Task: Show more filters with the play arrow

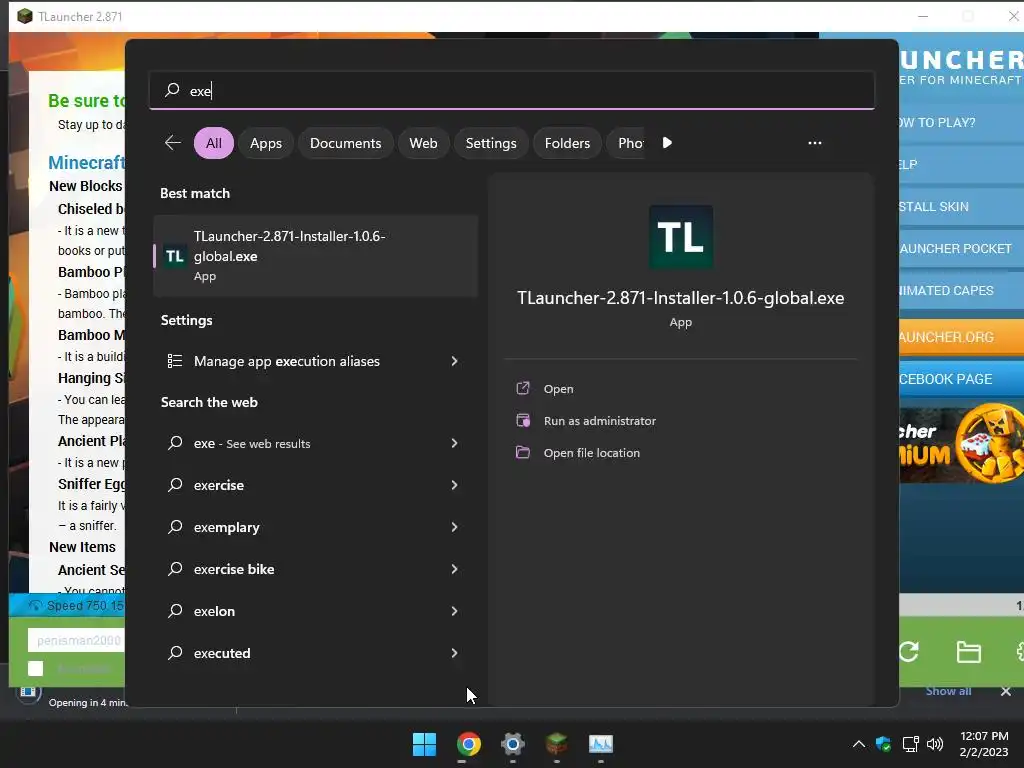Action: pos(667,143)
